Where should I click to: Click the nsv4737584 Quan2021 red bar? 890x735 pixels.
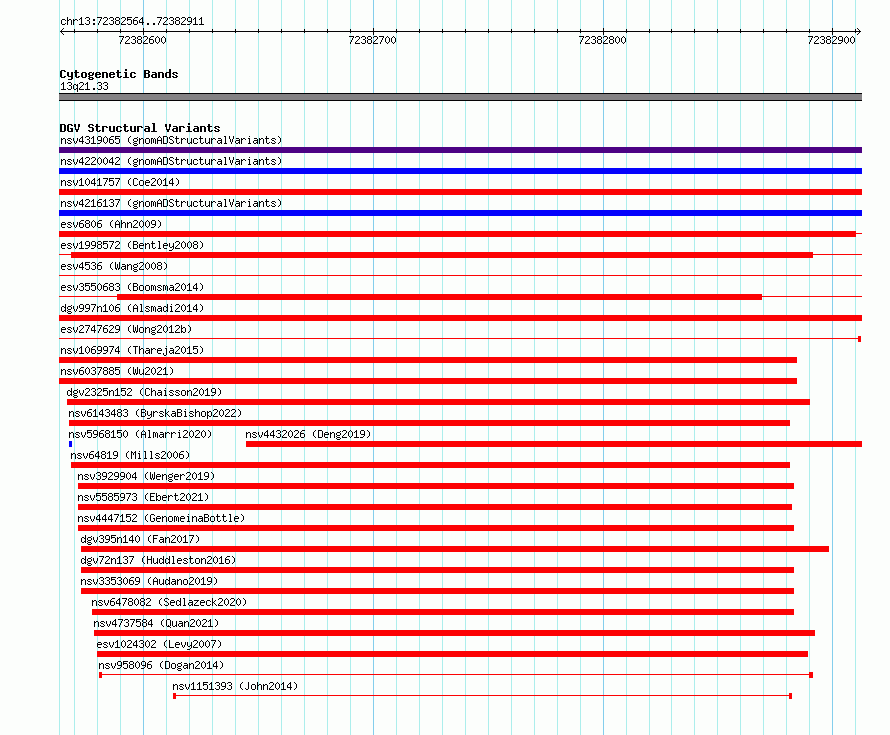point(454,633)
